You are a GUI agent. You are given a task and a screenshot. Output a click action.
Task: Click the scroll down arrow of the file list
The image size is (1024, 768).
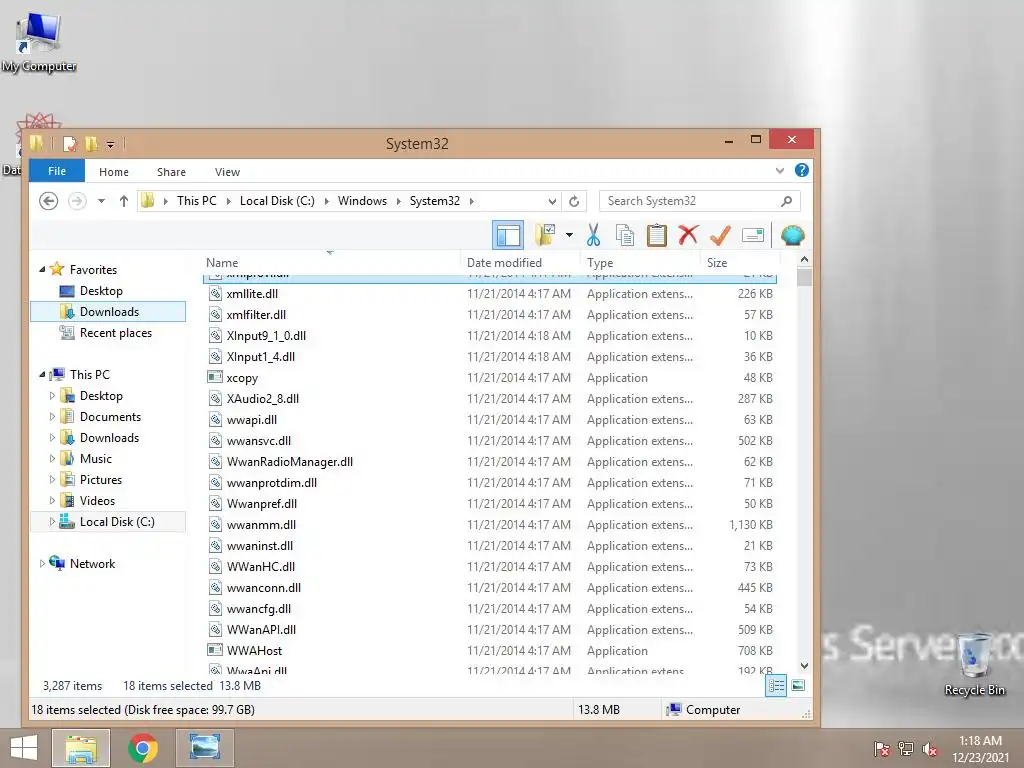[805, 666]
